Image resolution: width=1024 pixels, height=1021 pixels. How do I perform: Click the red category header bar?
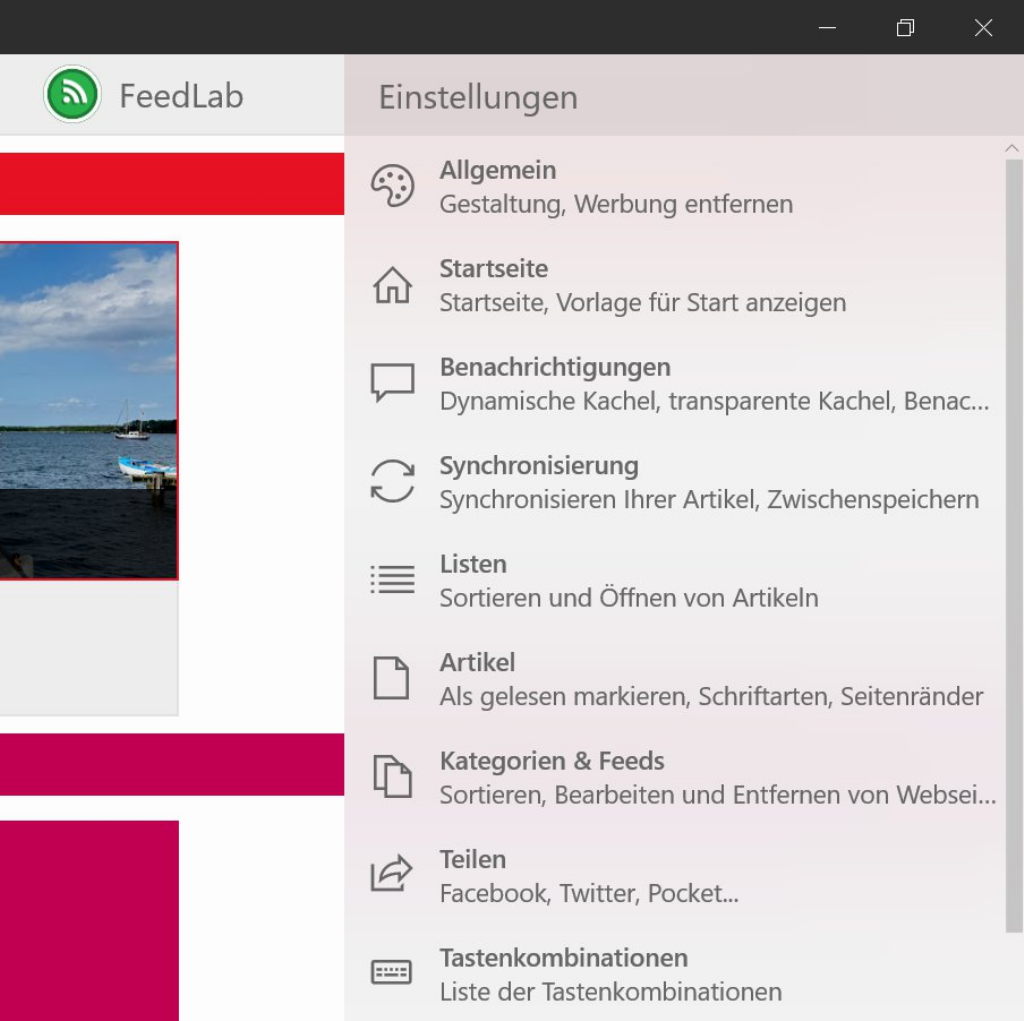pos(172,184)
